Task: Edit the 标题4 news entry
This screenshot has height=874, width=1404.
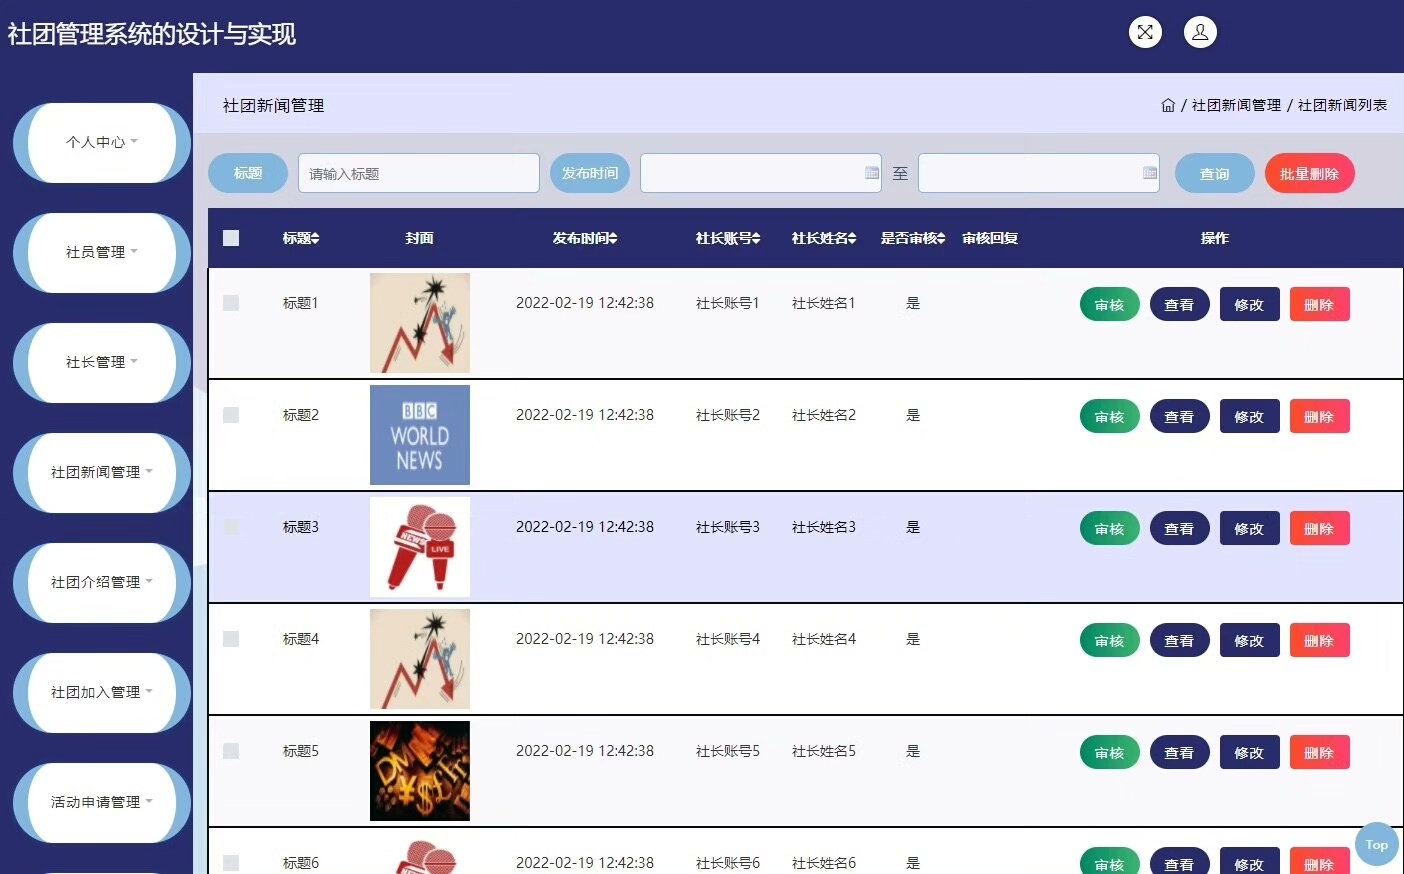Action: [1250, 641]
